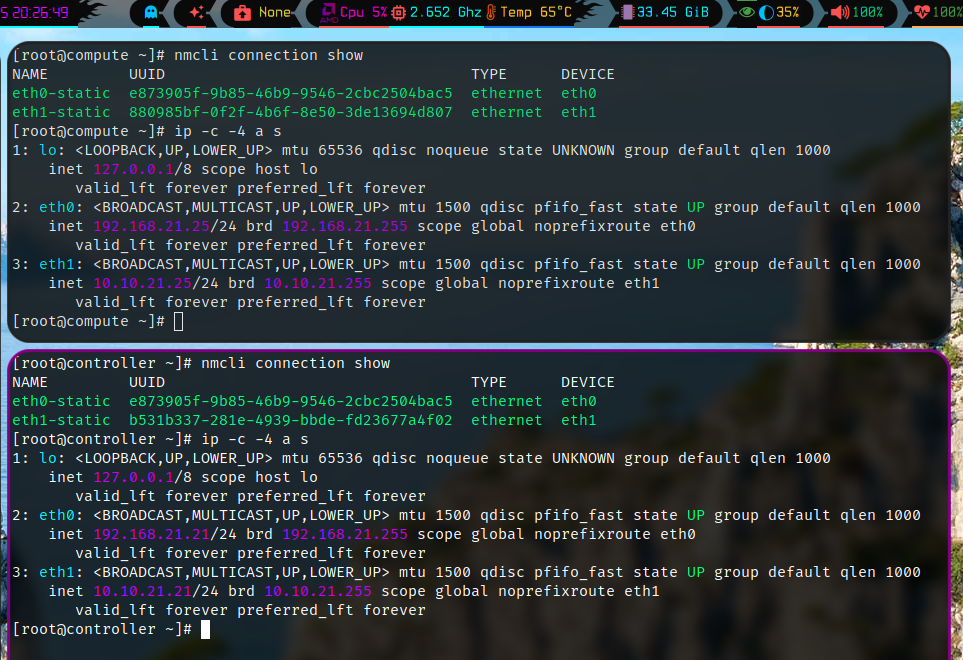Click the purple RAM memory icon
Viewport: 963px width, 660px height.
point(627,13)
